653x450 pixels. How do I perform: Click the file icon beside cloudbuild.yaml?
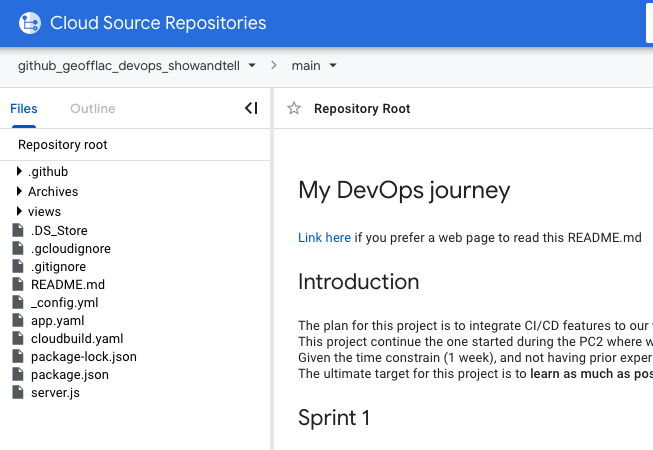pyautogui.click(x=18, y=338)
